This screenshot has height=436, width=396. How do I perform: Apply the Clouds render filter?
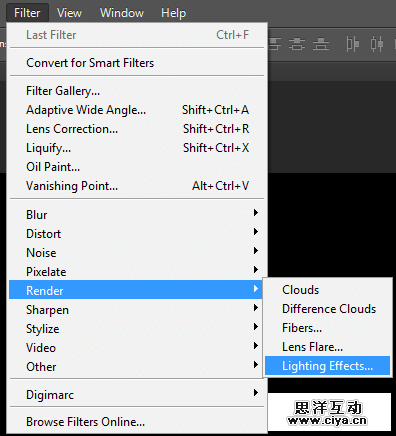pyautogui.click(x=327, y=290)
